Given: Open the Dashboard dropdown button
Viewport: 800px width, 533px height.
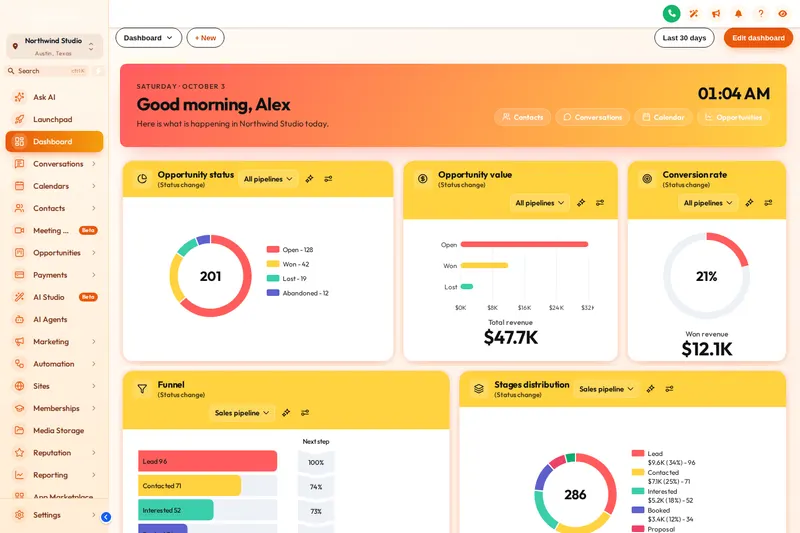Looking at the screenshot, I should coord(148,38).
